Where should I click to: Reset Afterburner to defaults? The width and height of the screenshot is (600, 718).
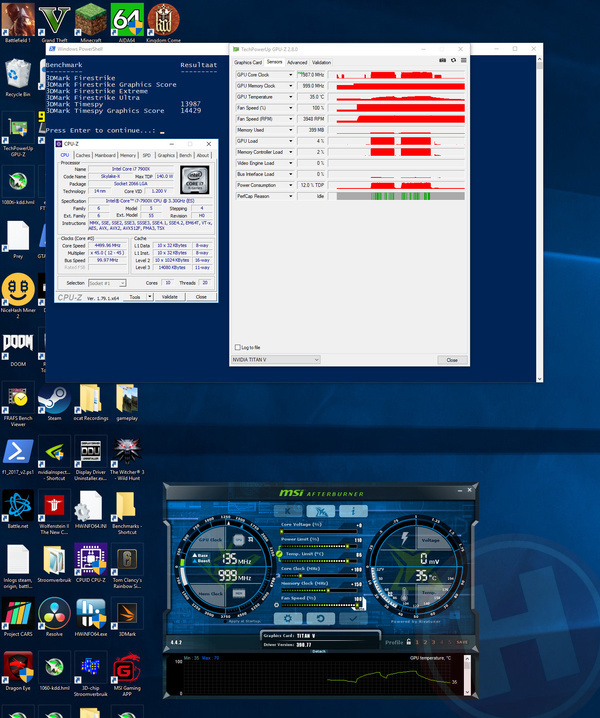pyautogui.click(x=320, y=619)
